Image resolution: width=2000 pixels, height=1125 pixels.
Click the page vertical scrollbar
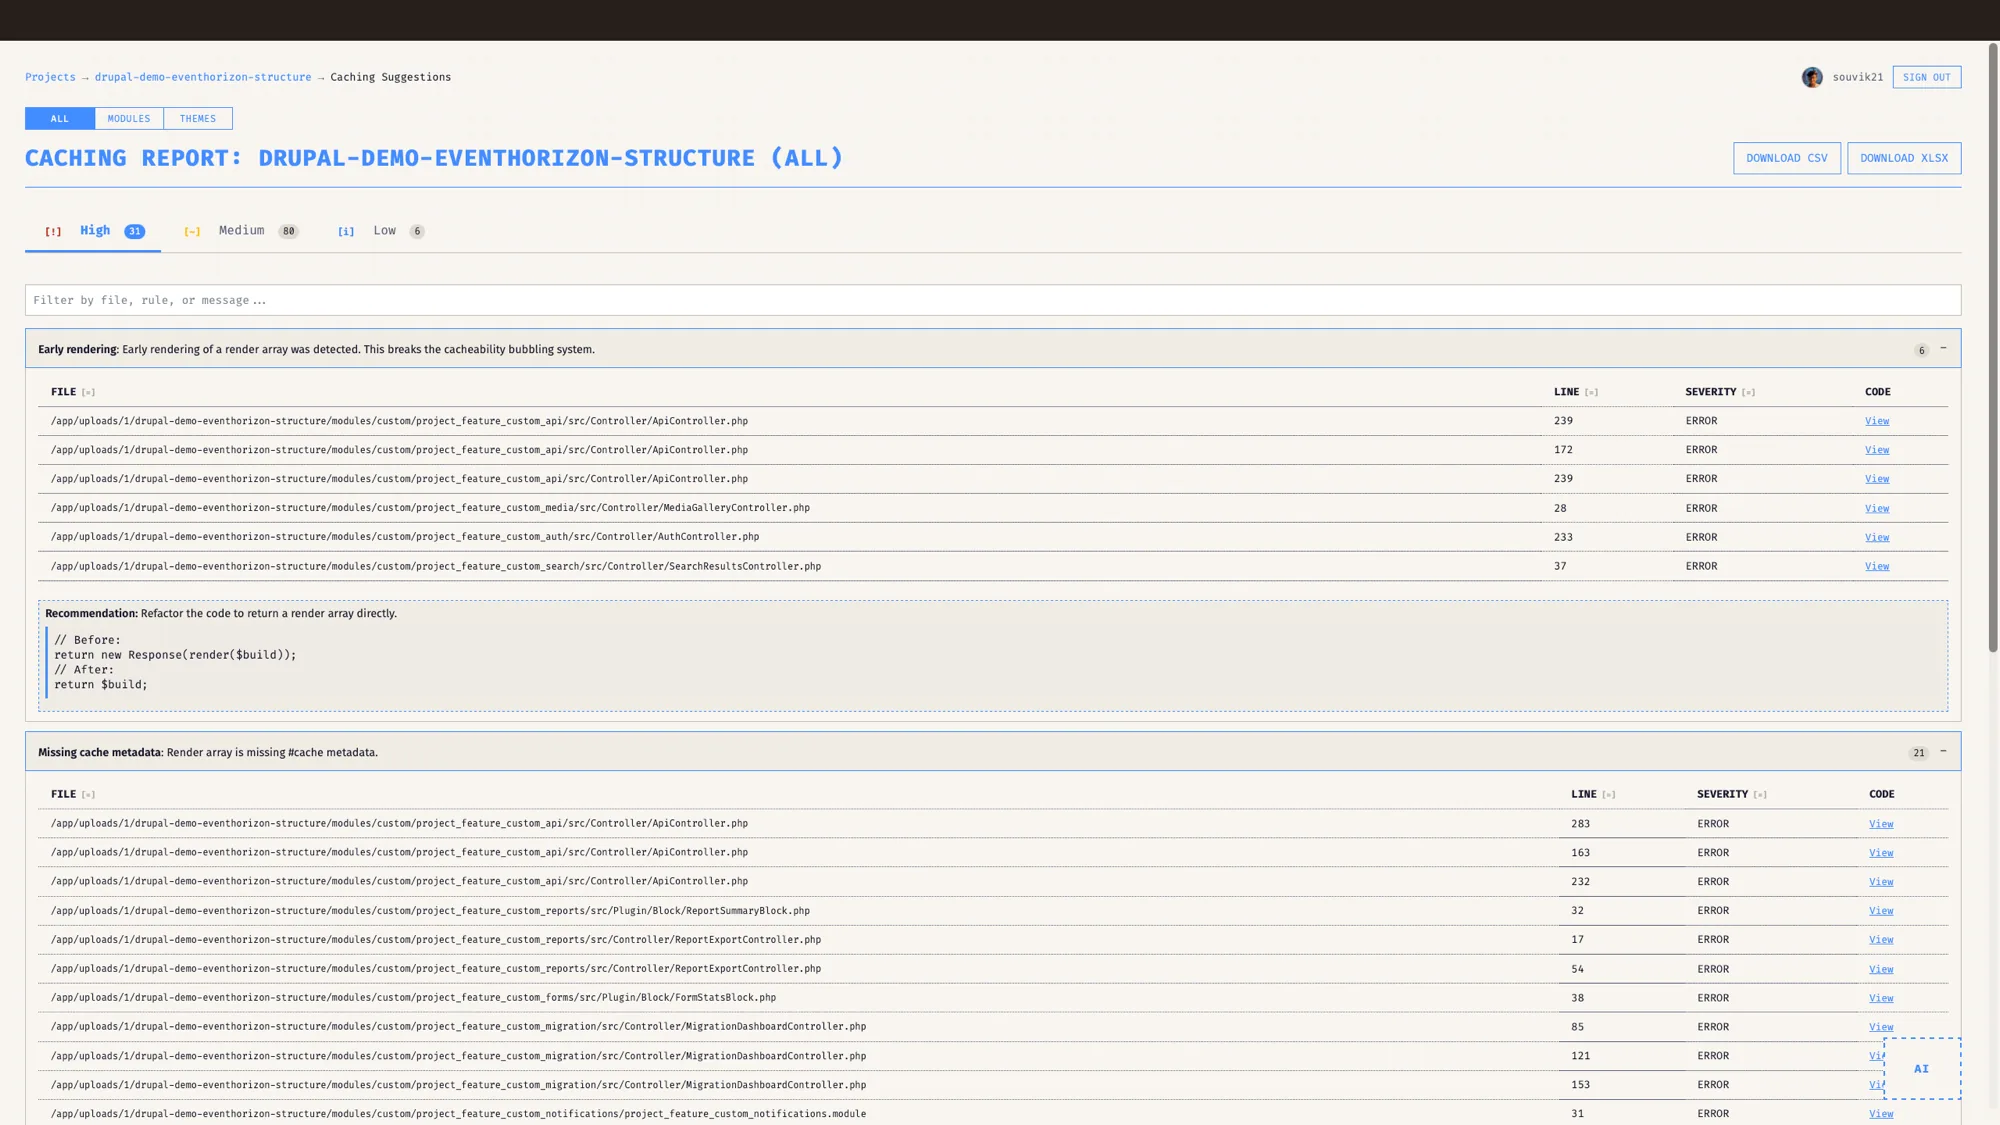[1993, 347]
